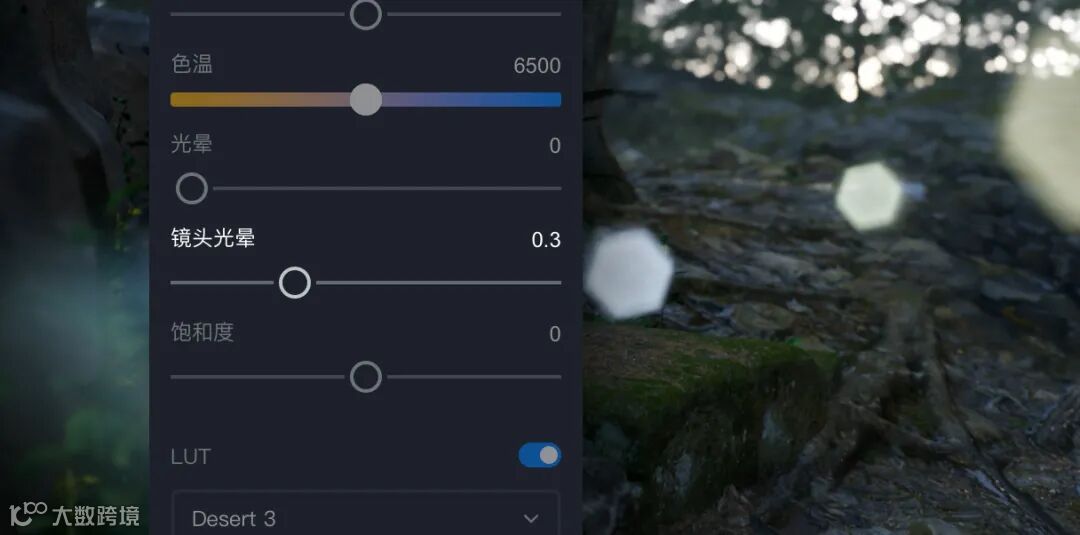Screen dimensions: 1080x535
Task: Click the 镜头光晕 label
Action: pyautogui.click(x=213, y=238)
